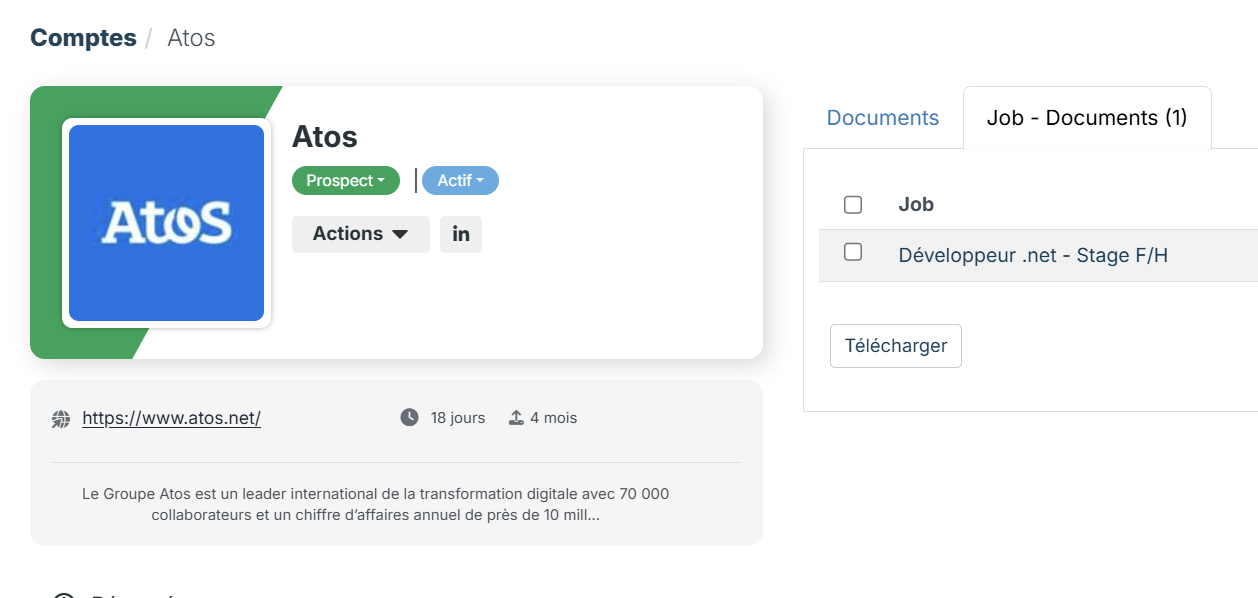This screenshot has width=1258, height=598.
Task: Click the globe icon beside the website URL
Action: tap(61, 419)
